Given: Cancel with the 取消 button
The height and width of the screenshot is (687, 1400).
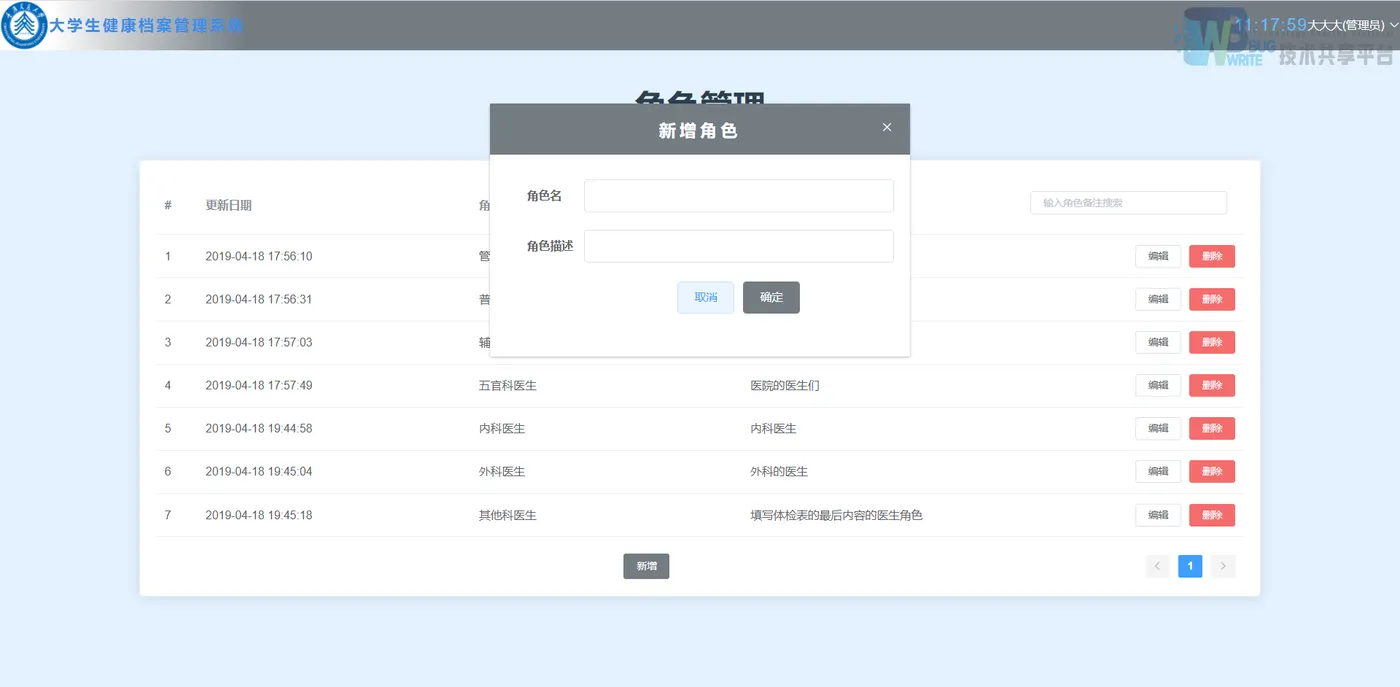Looking at the screenshot, I should pos(706,298).
